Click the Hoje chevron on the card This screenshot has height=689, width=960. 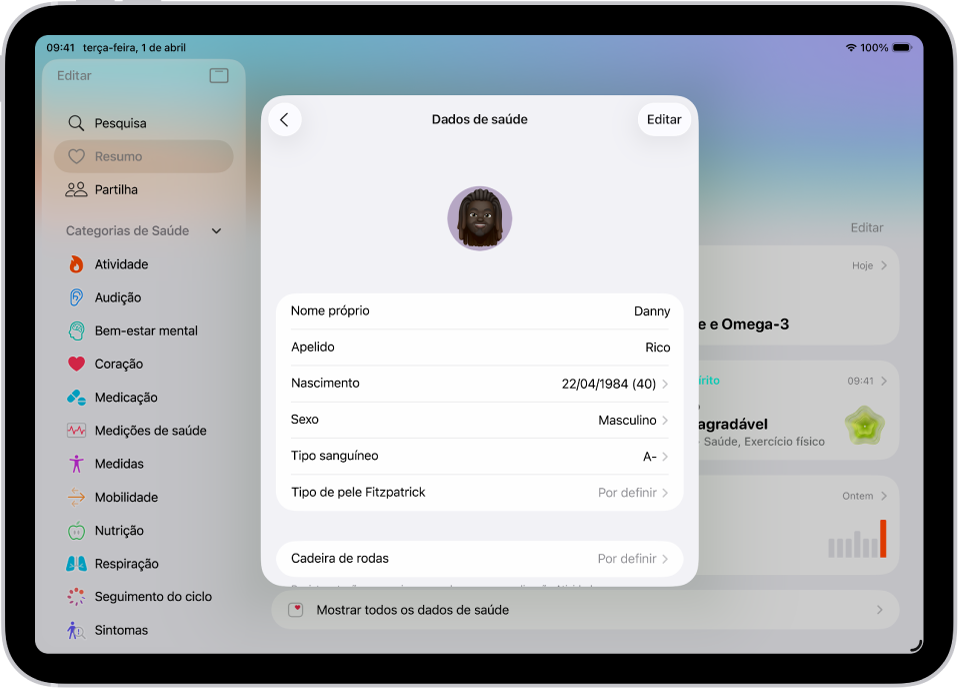[883, 265]
